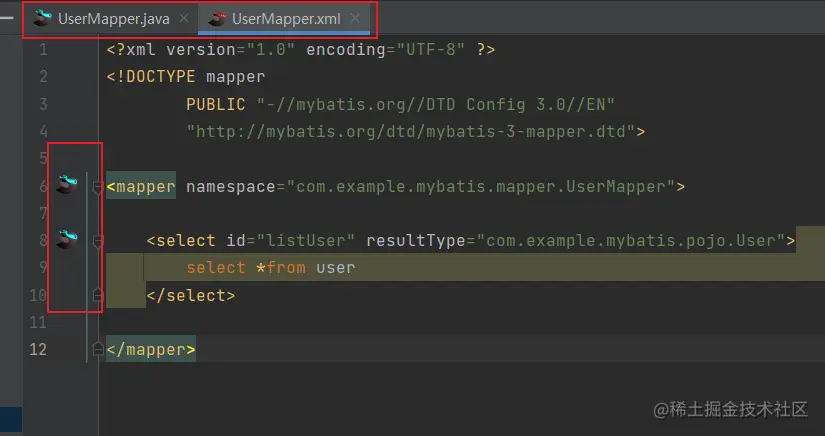
Task: Click the closing </select> tag
Action: pyautogui.click(x=190, y=296)
